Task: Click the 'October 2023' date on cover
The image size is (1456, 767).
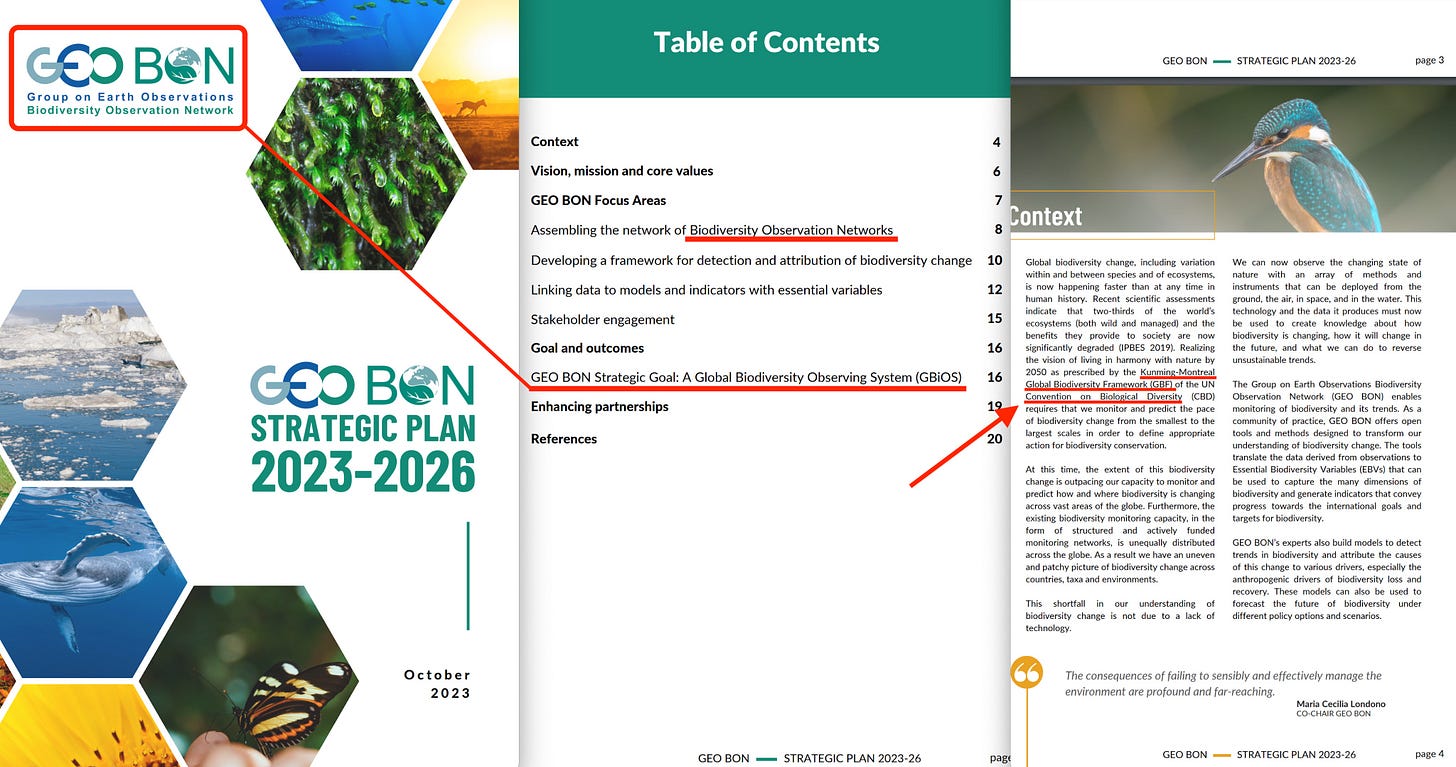Action: click(x=437, y=684)
